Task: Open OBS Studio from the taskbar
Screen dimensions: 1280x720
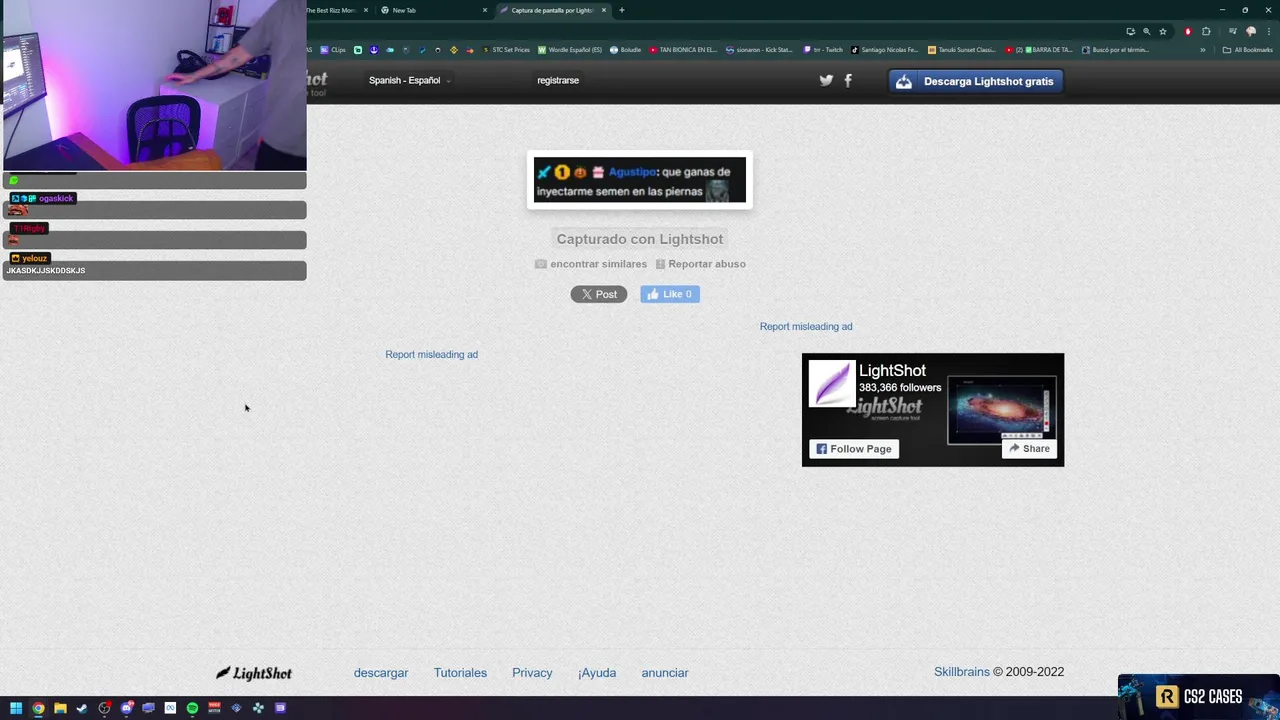Action: tap(104, 708)
